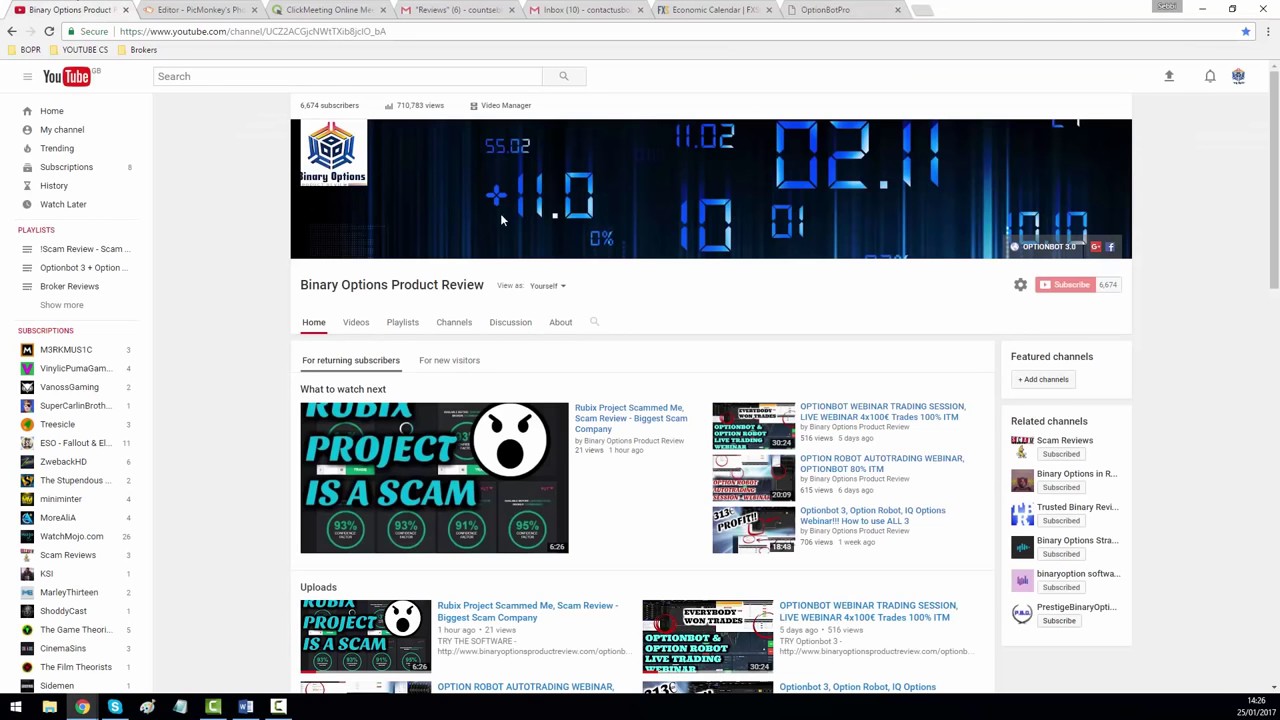
Task: Switch to the Economic Calendar browser tab
Action: (x=712, y=10)
